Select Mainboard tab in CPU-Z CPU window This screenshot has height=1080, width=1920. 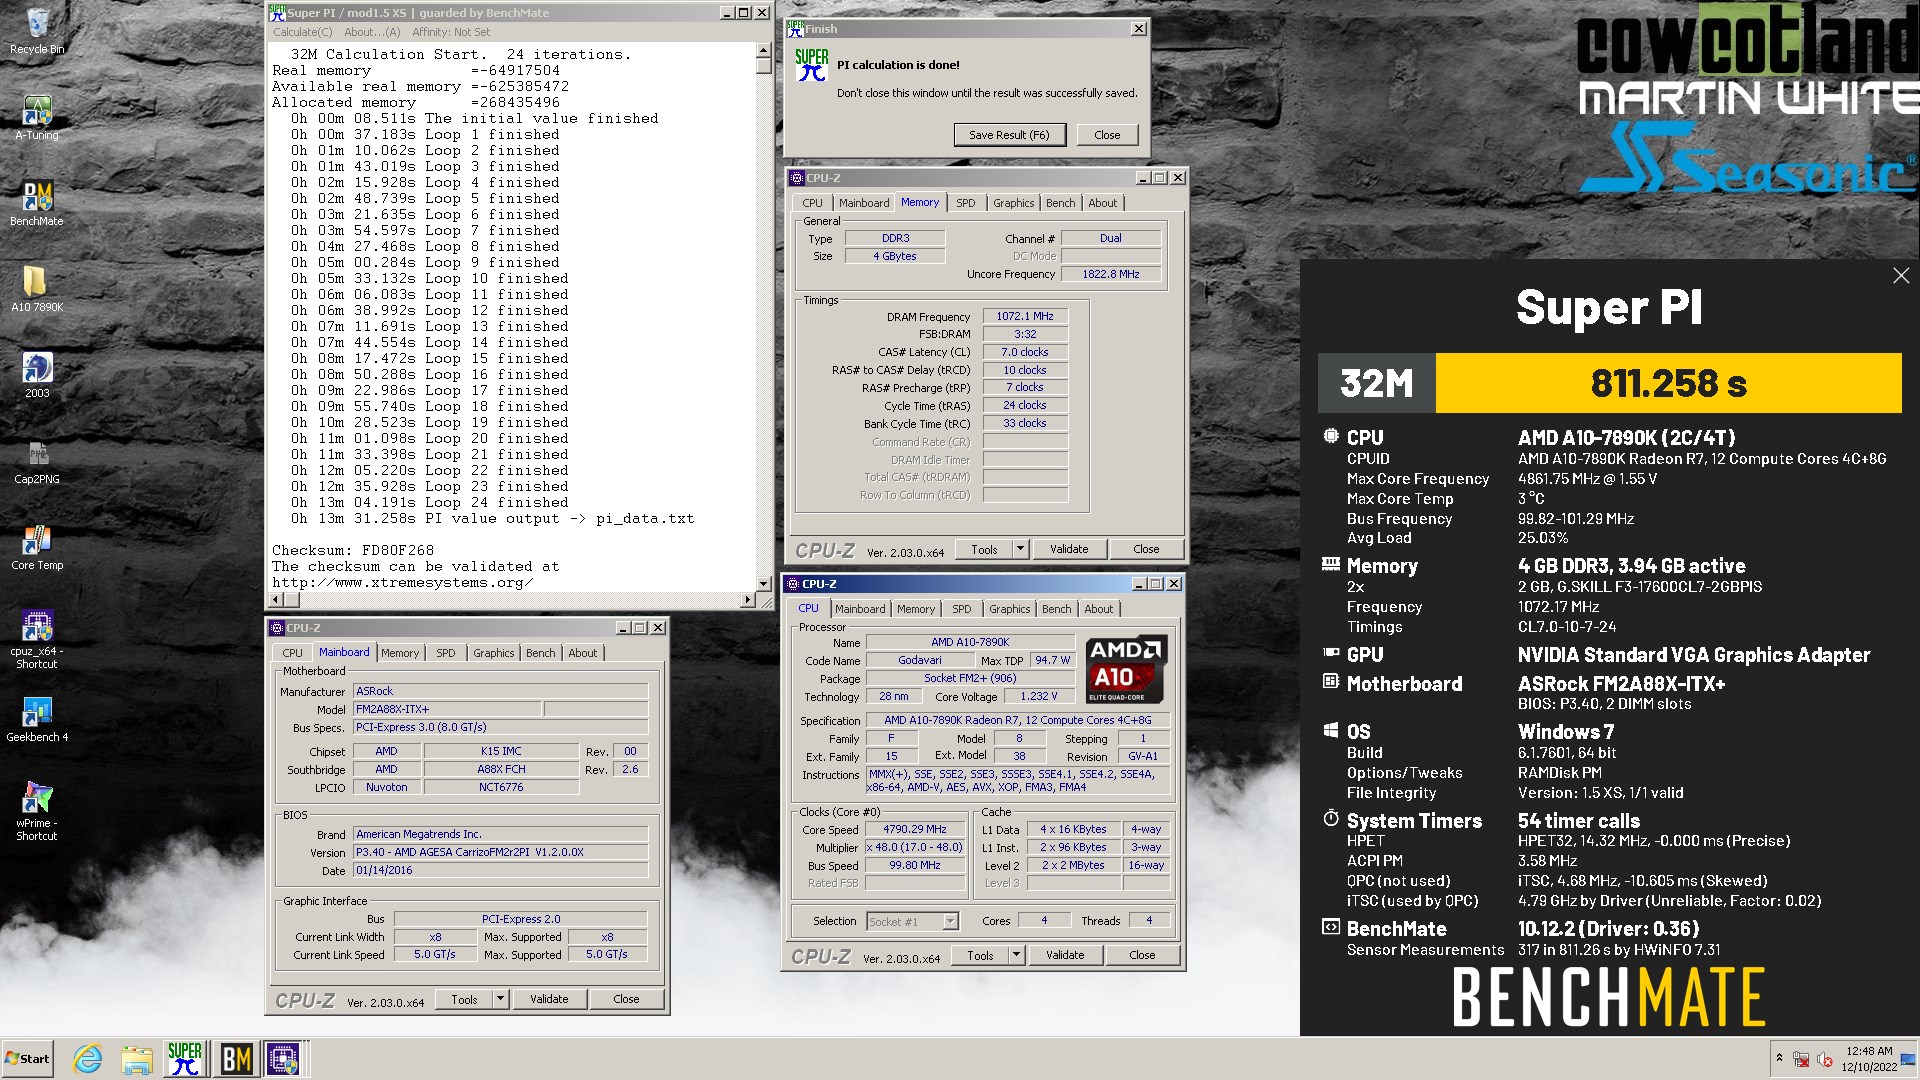click(860, 609)
